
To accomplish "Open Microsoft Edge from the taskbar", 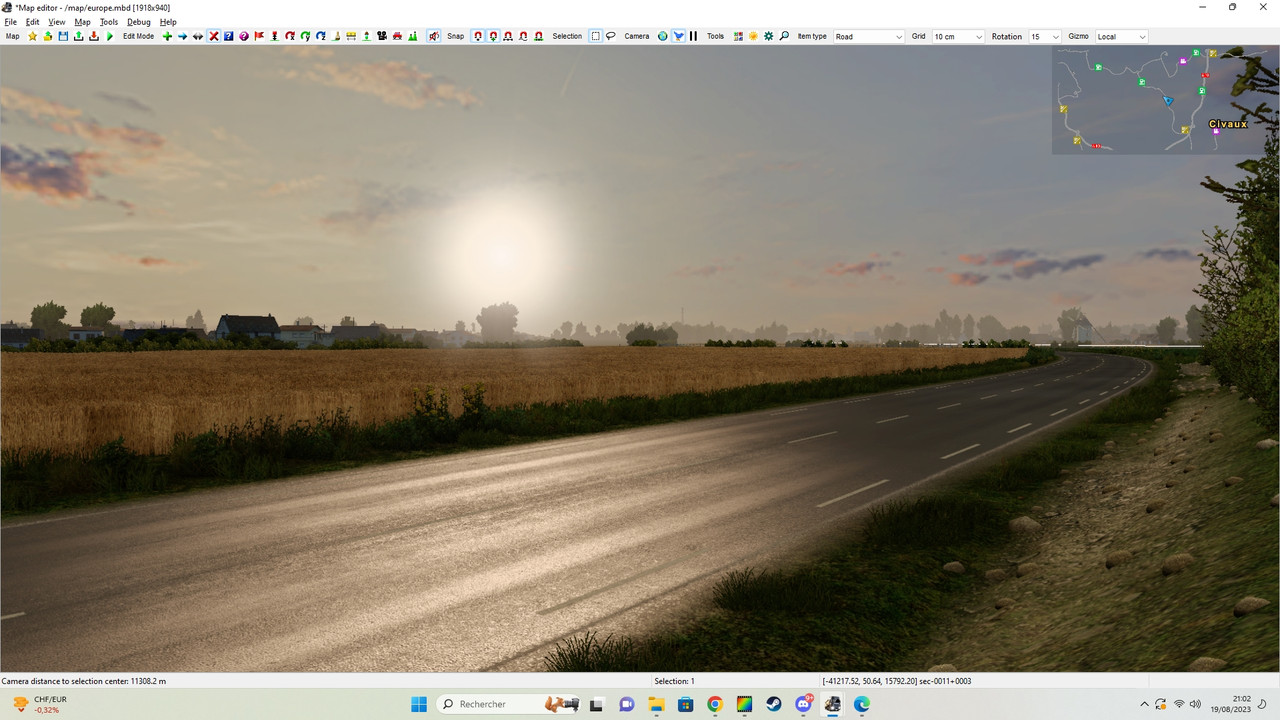I will tap(862, 704).
